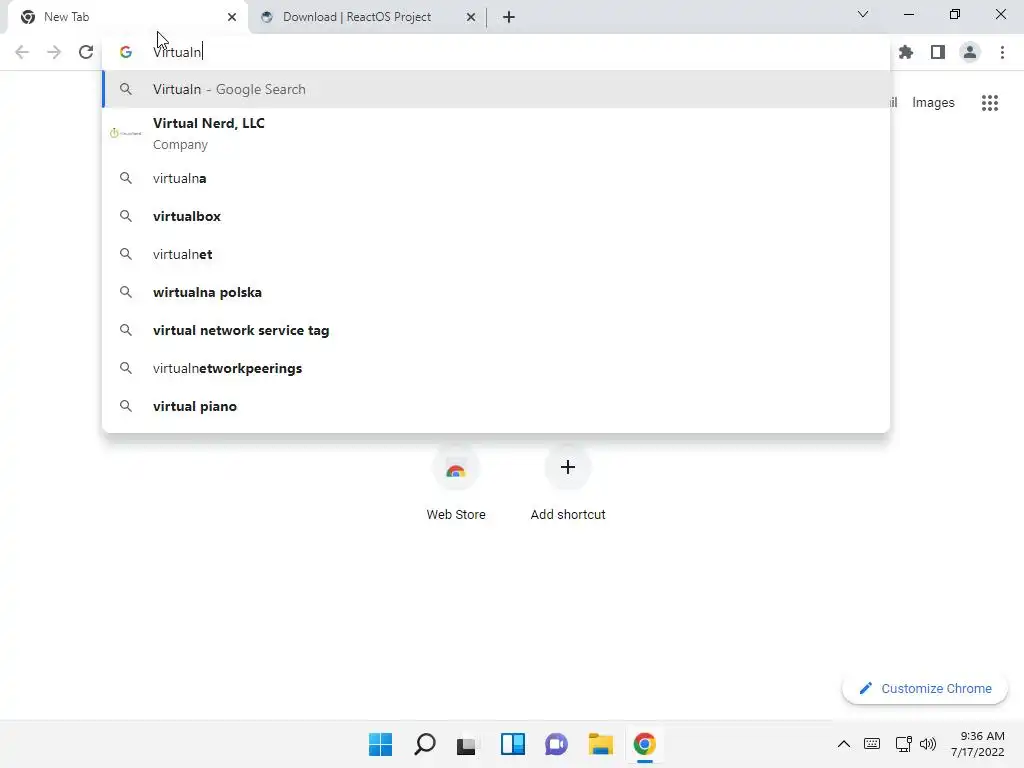This screenshot has width=1024, height=768.
Task: Open Chrome's three-dot menu
Action: click(1002, 52)
